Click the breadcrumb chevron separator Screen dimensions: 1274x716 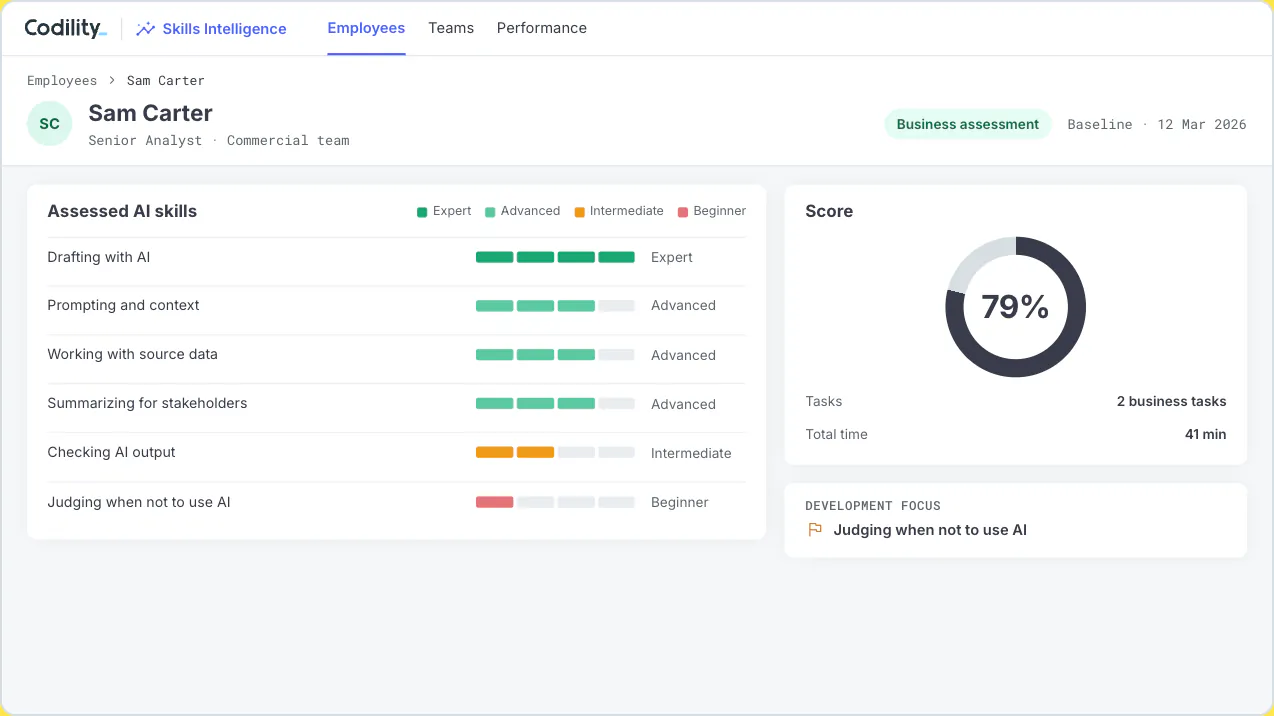(x=112, y=80)
